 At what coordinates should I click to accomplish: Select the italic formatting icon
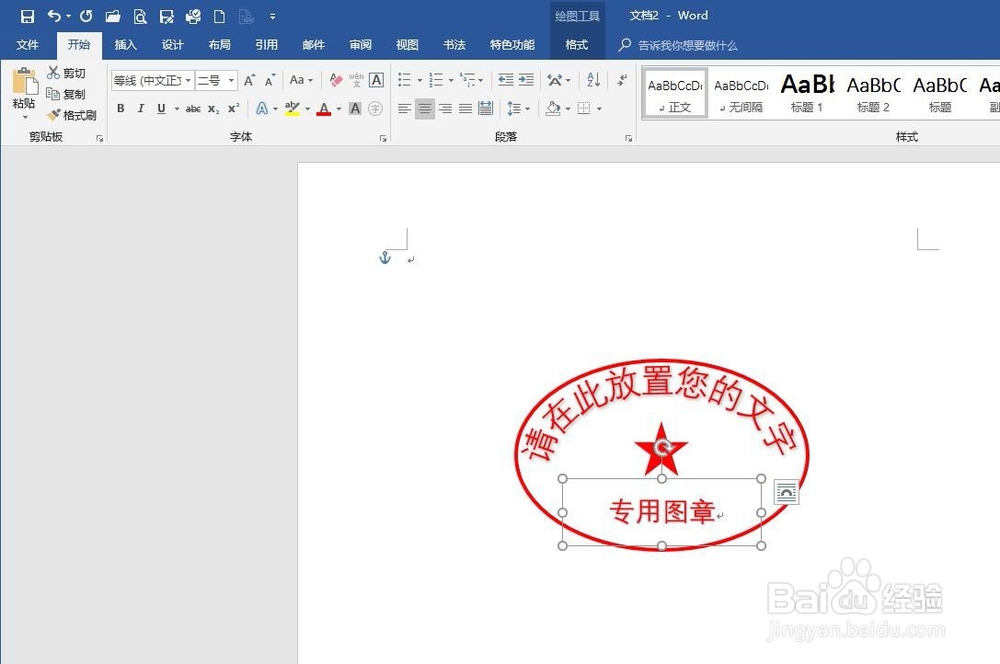pos(140,107)
